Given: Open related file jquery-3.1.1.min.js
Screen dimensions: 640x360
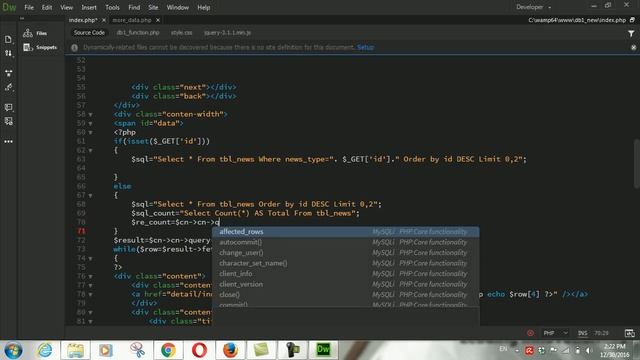Looking at the screenshot, I should coord(227,33).
